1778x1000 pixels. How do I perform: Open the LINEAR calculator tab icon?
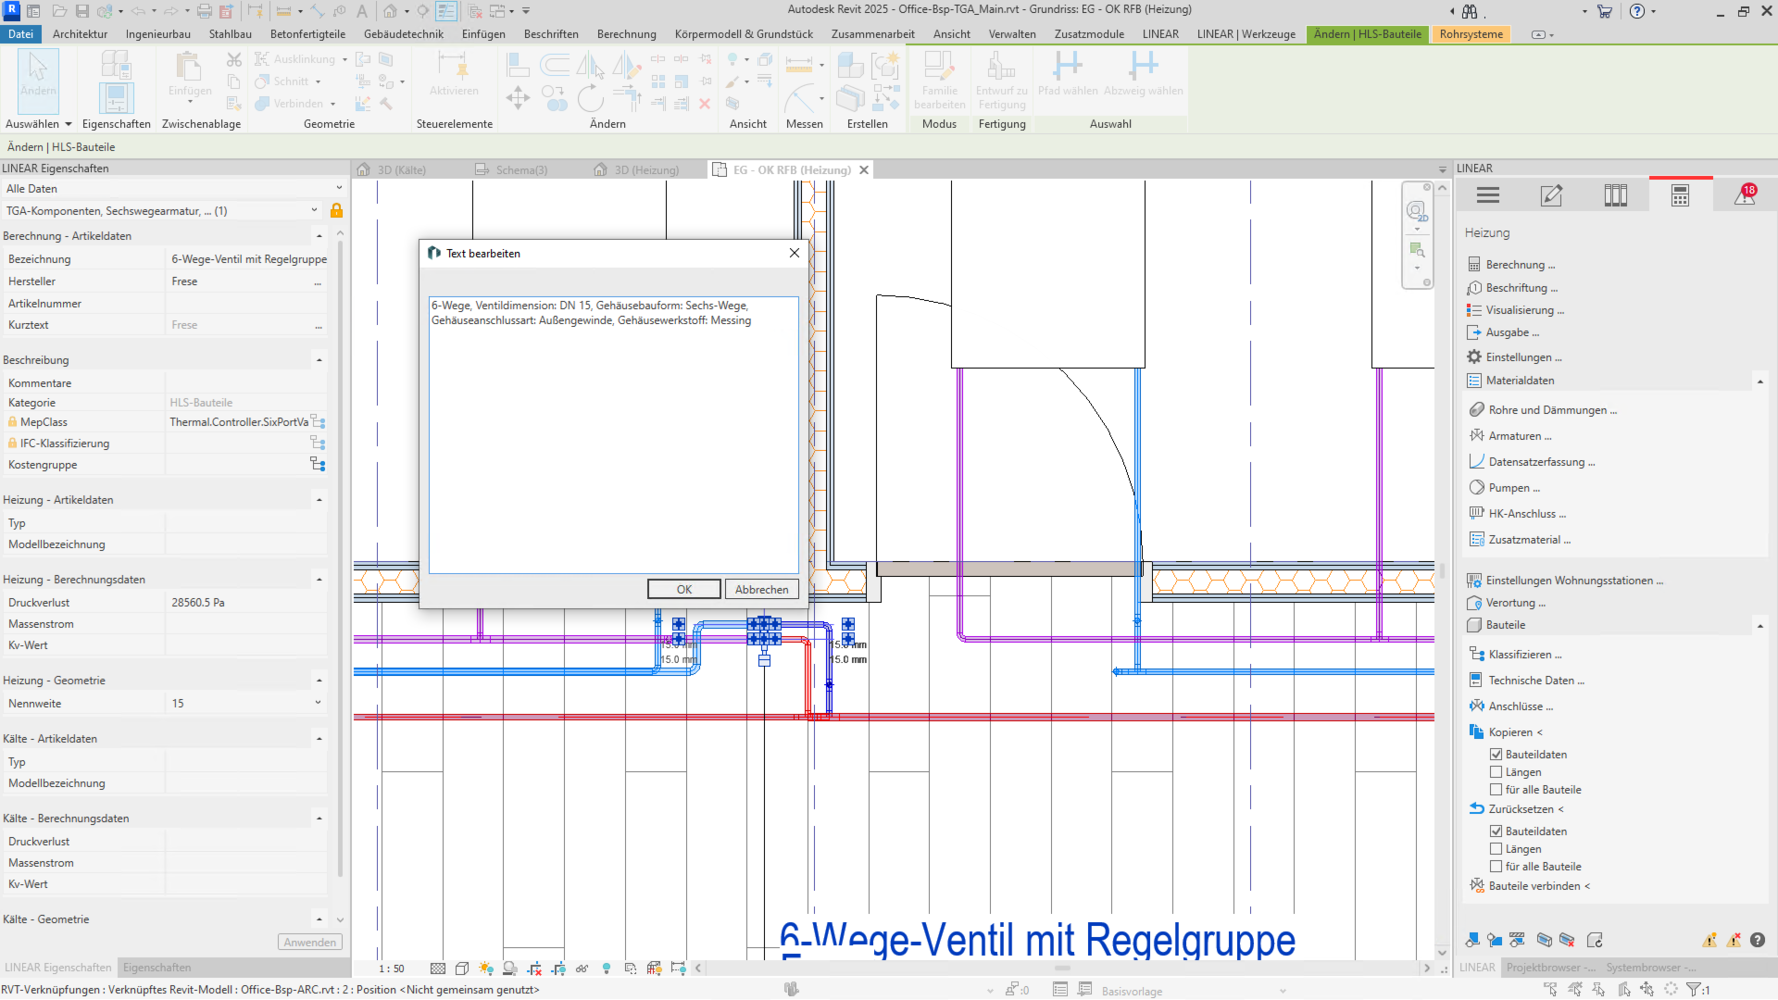(1680, 196)
